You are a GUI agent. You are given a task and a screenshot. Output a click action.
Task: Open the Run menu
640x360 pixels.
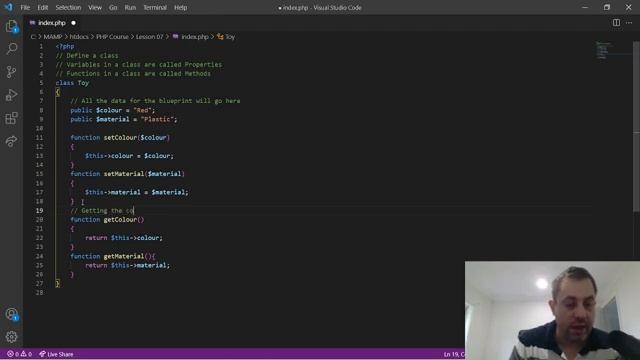coord(130,7)
